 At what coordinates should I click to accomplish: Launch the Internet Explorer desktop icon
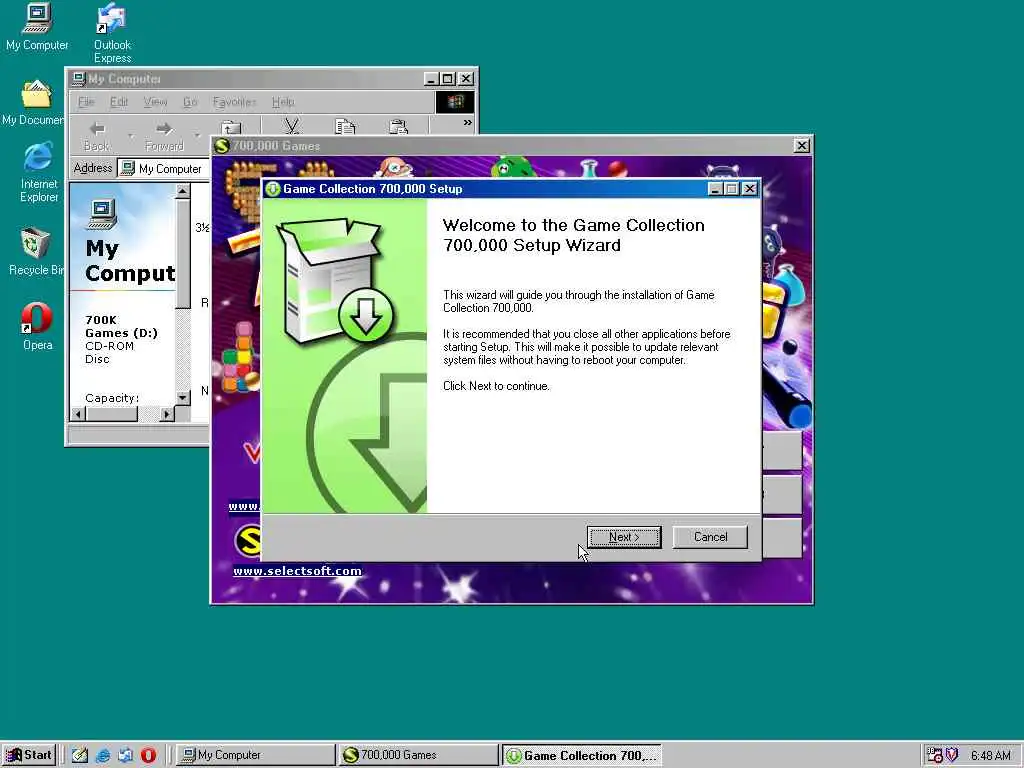coord(39,172)
